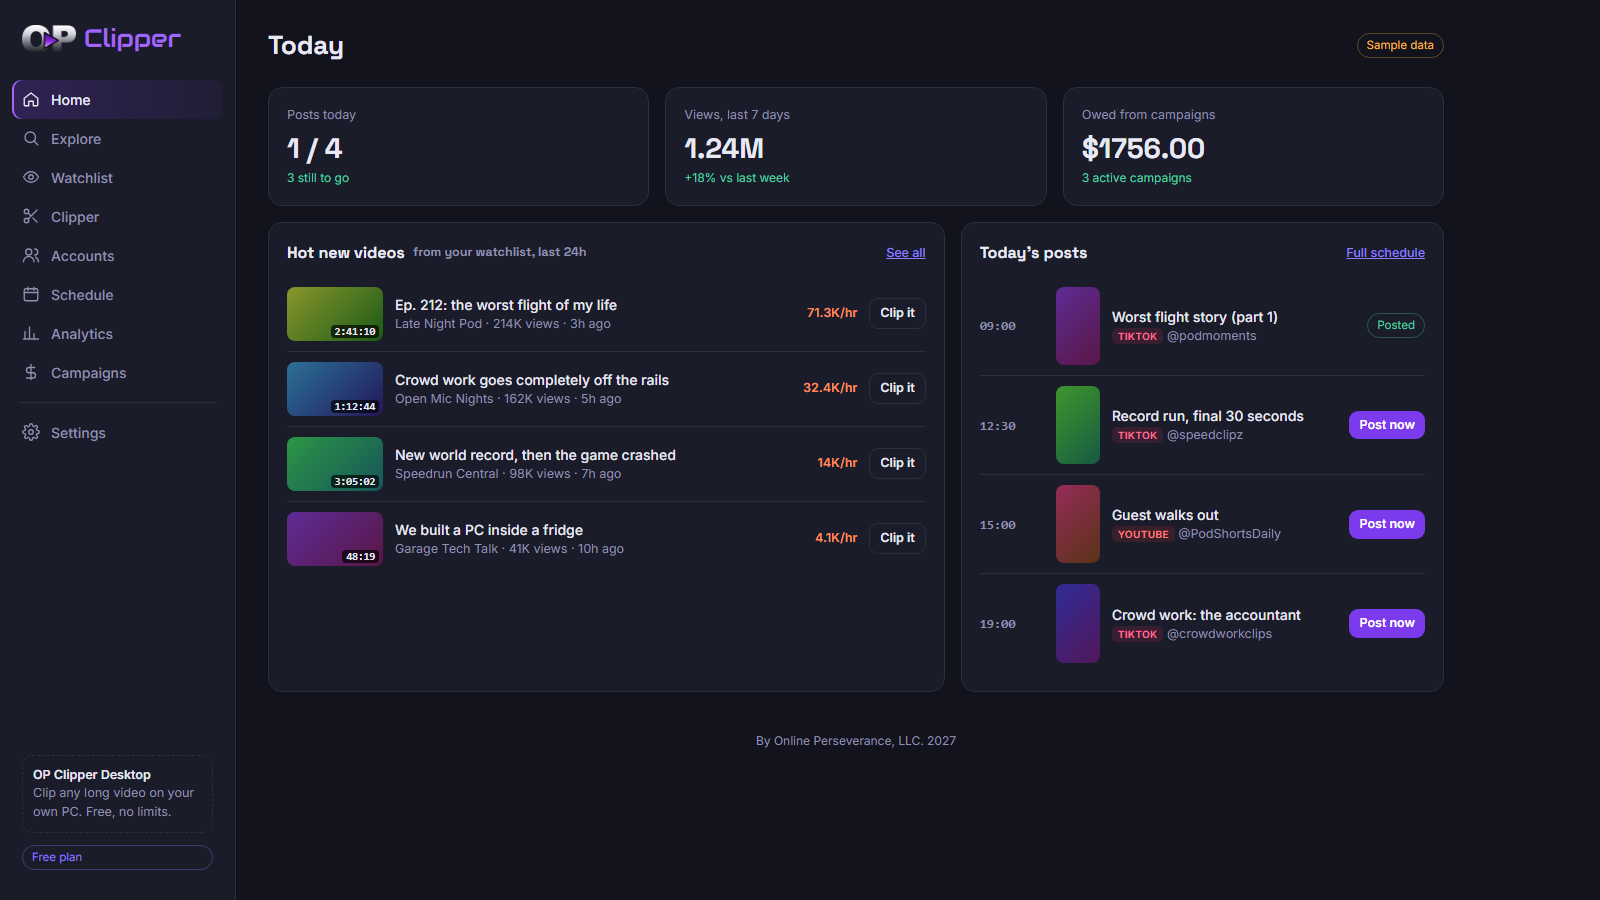Clip the 'Crowd work goes off the rails' video

point(897,388)
